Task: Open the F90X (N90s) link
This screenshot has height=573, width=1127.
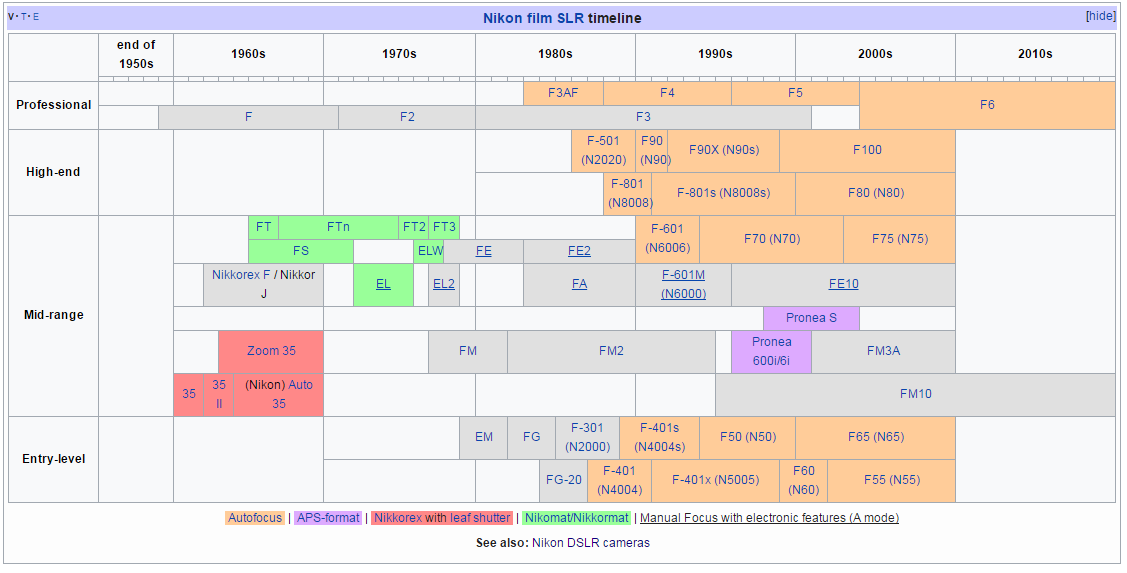Action: [724, 150]
